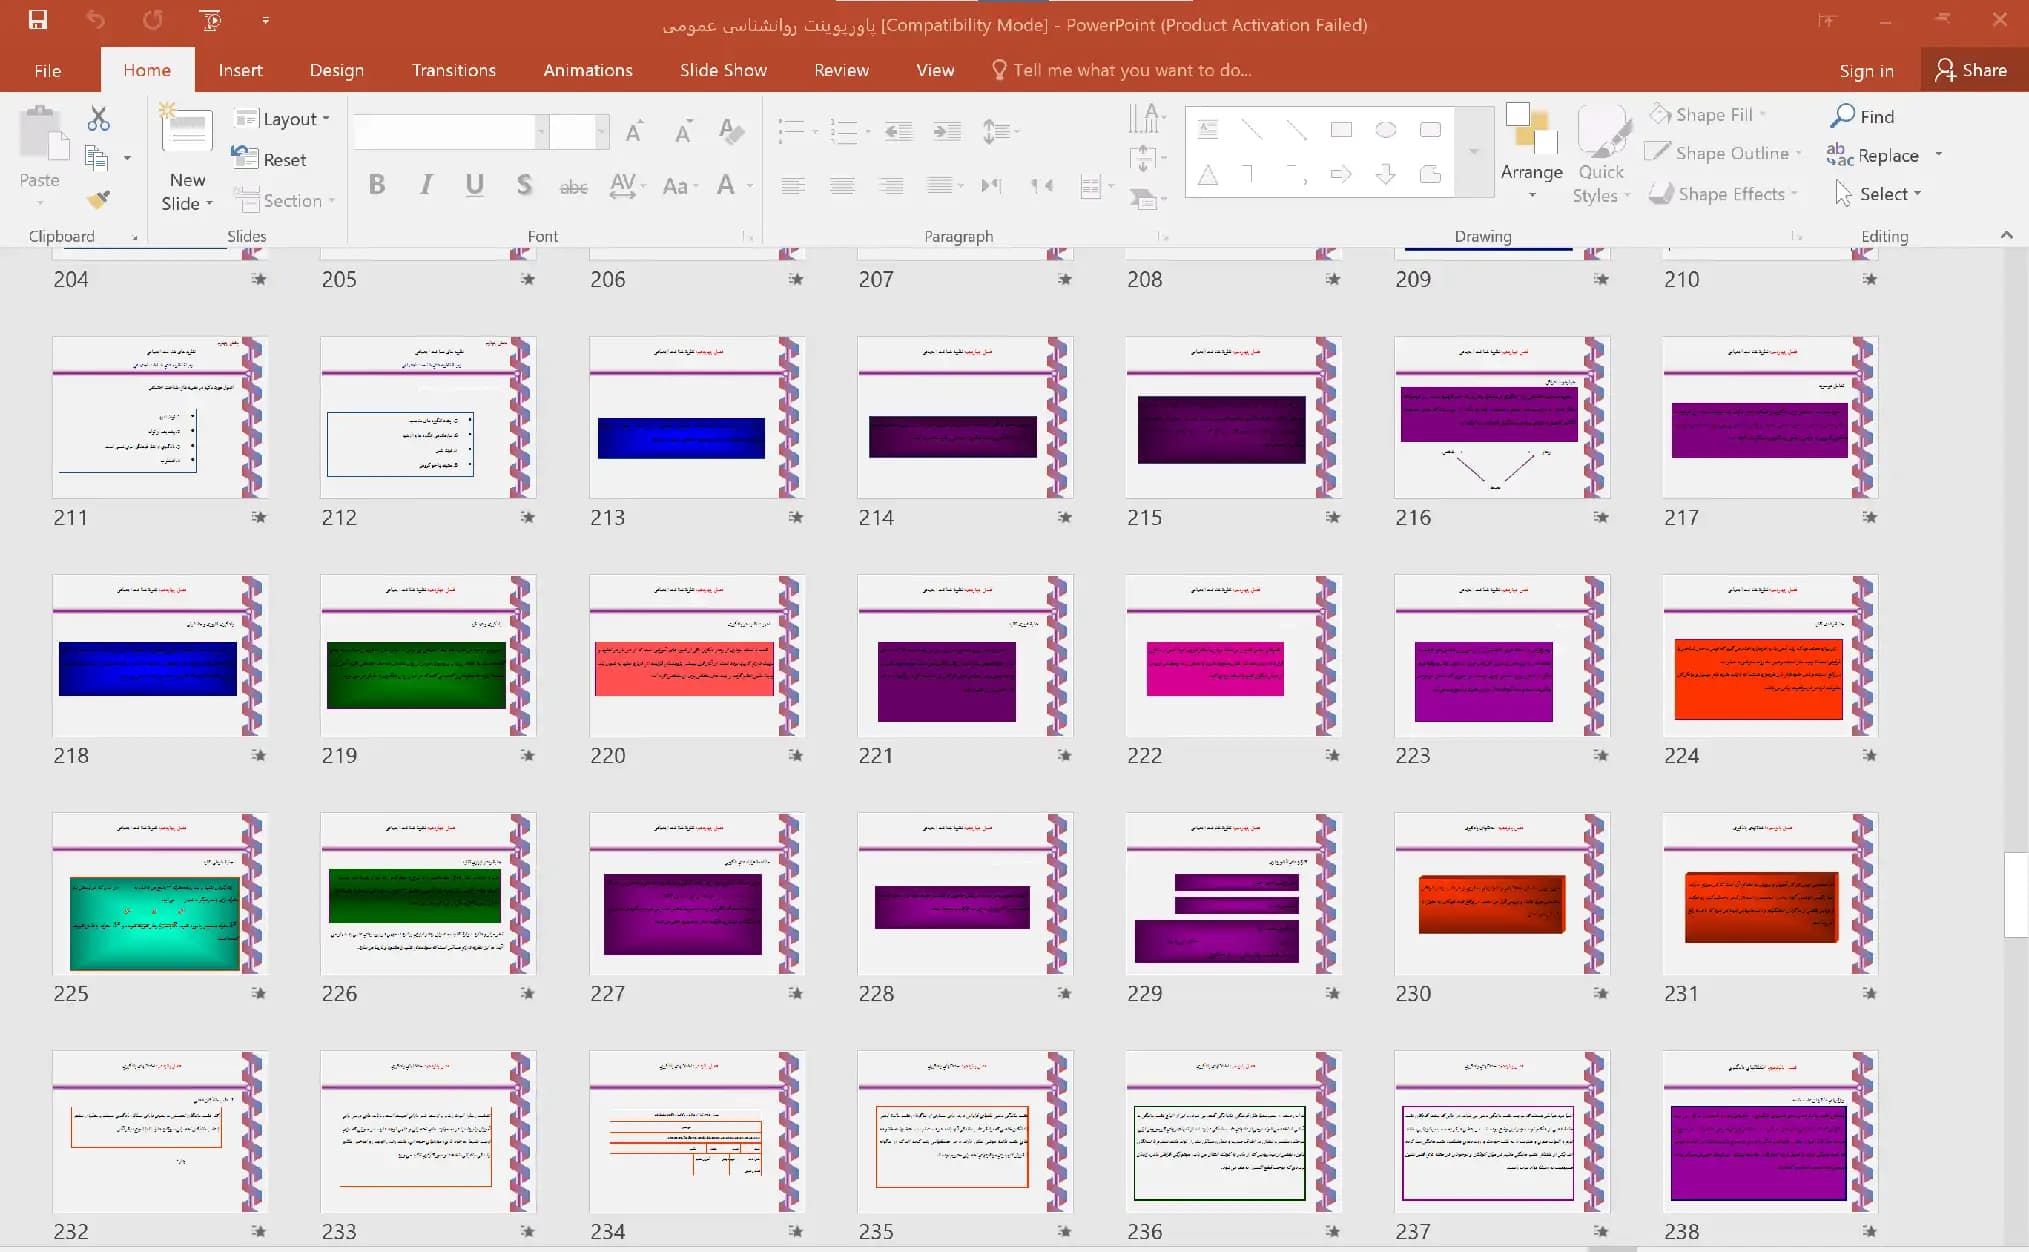Clear all formatting icon in Font group
The width and height of the screenshot is (2029, 1252).
click(x=731, y=131)
